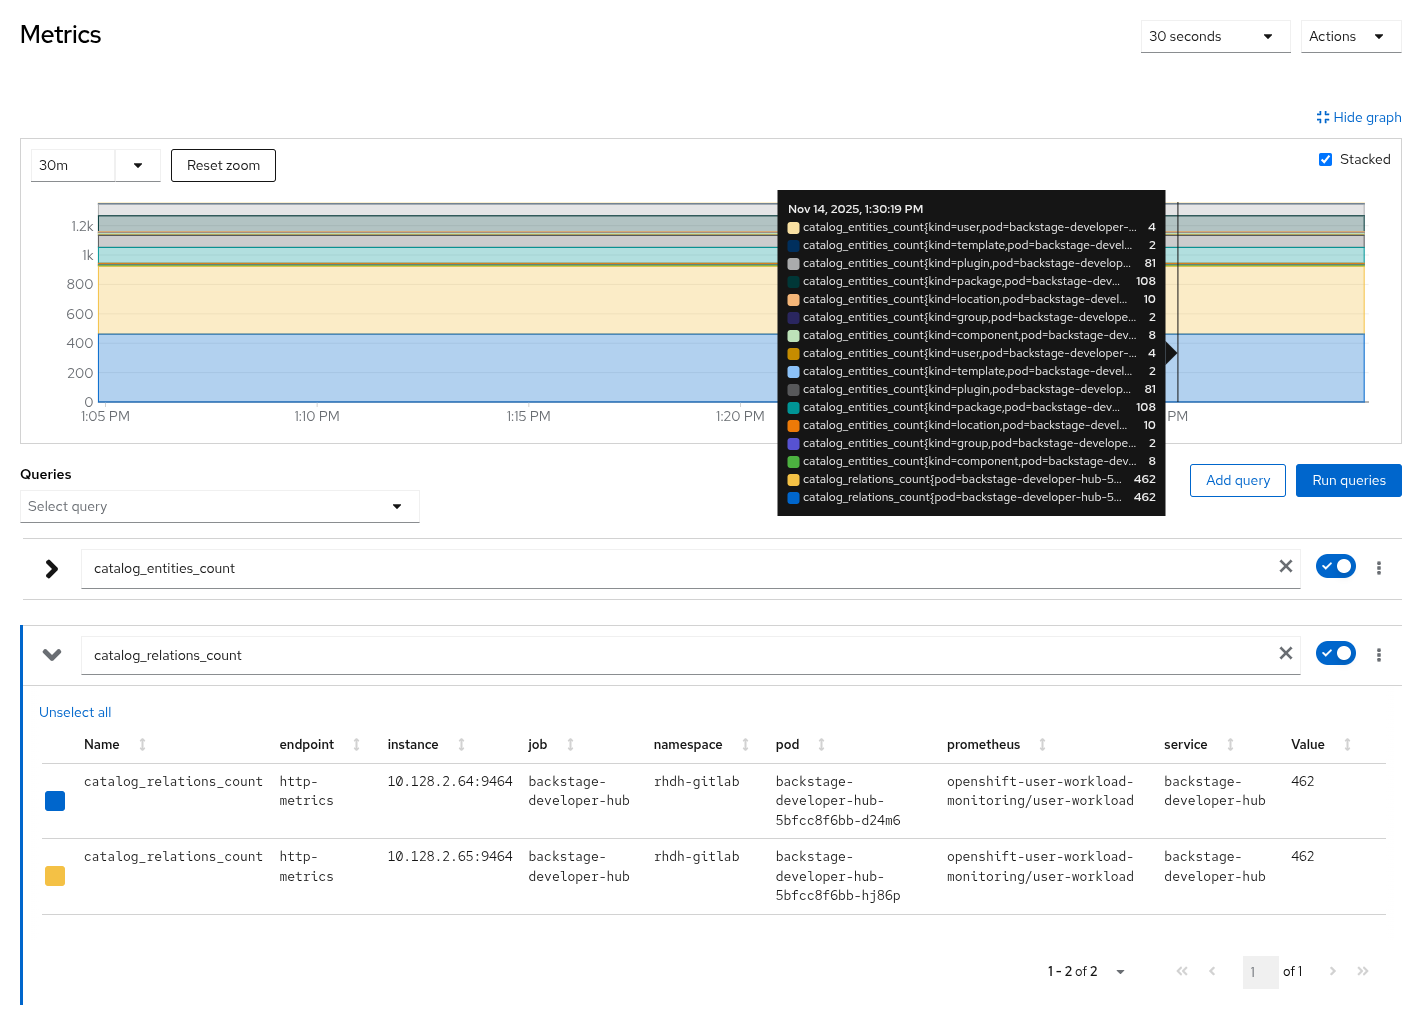
Task: Toggle the Stacked checkbox
Action: 1325,159
